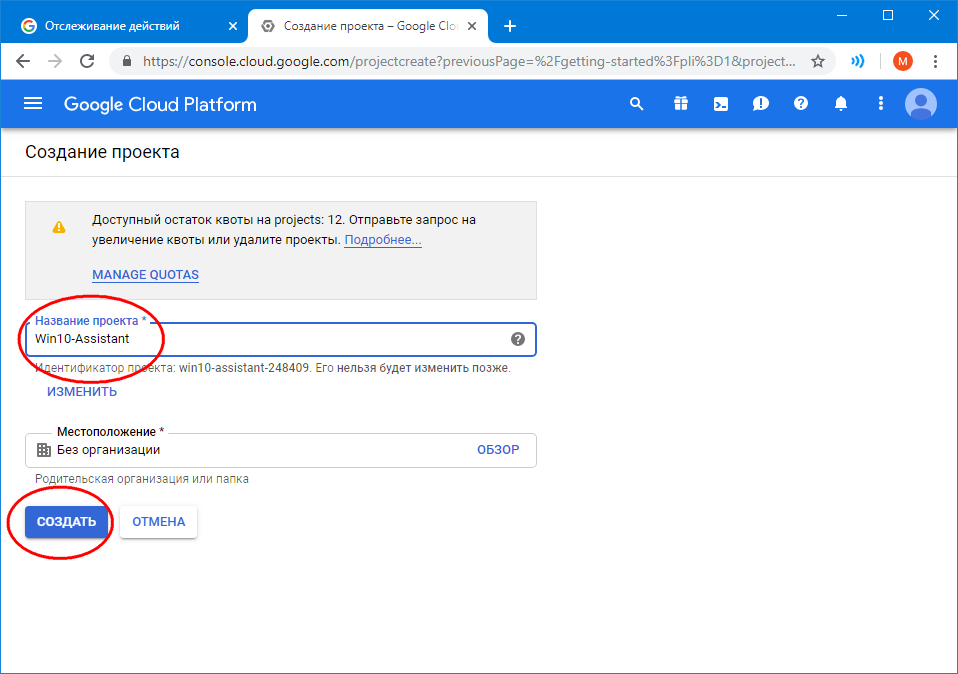Click the browser forward arrow
This screenshot has width=958, height=674.
(x=55, y=61)
